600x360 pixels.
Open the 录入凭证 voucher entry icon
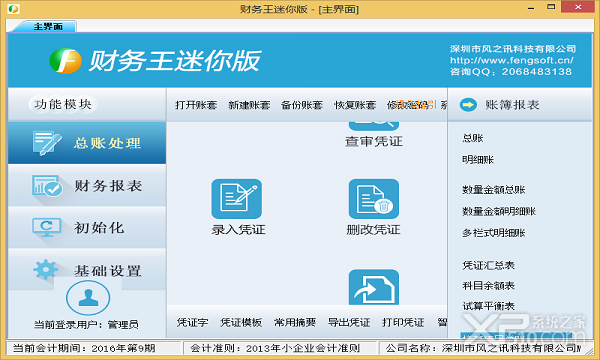tap(236, 199)
